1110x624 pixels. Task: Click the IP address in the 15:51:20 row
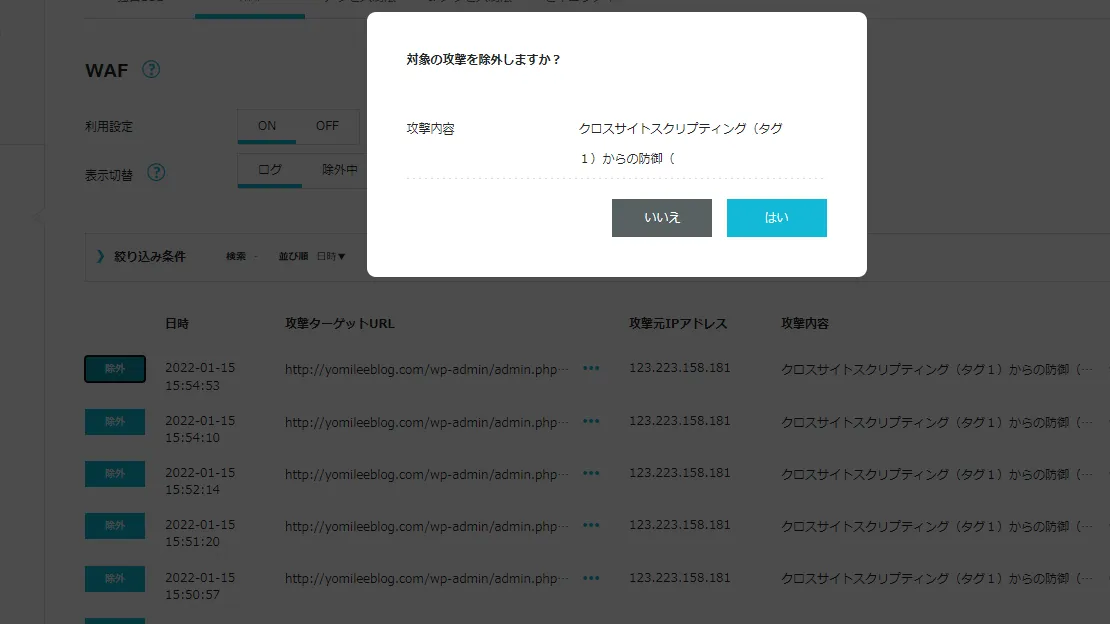coord(680,525)
